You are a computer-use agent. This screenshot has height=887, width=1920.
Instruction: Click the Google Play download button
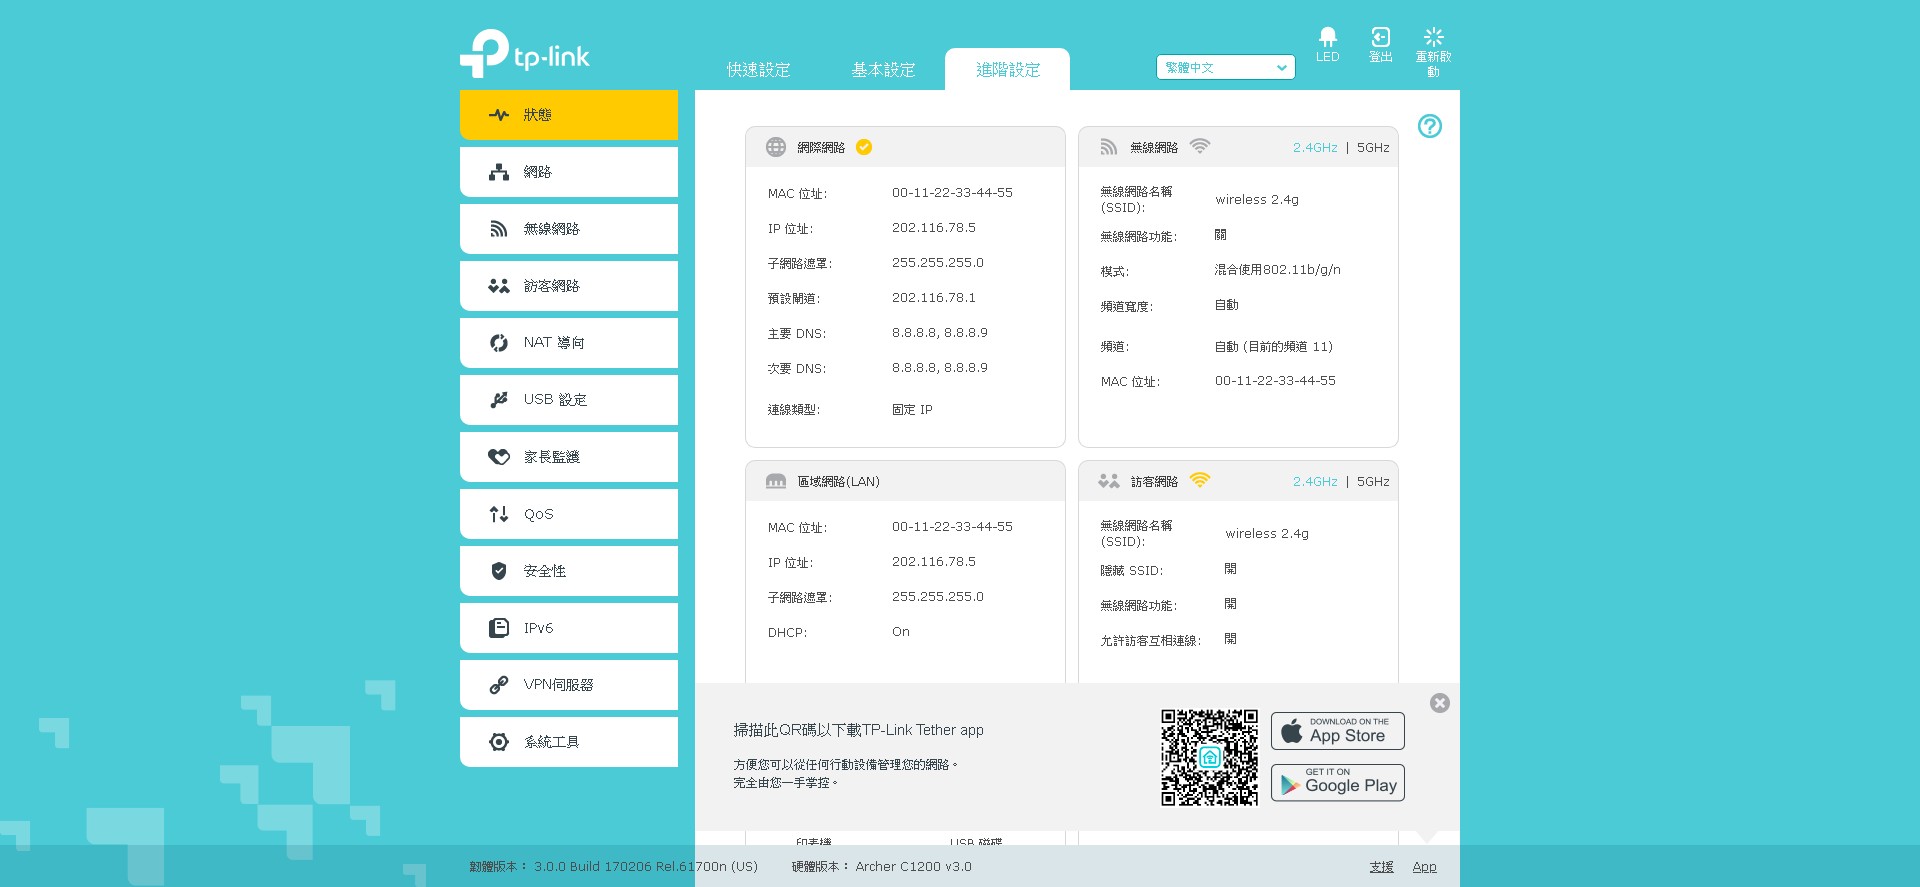click(1338, 783)
